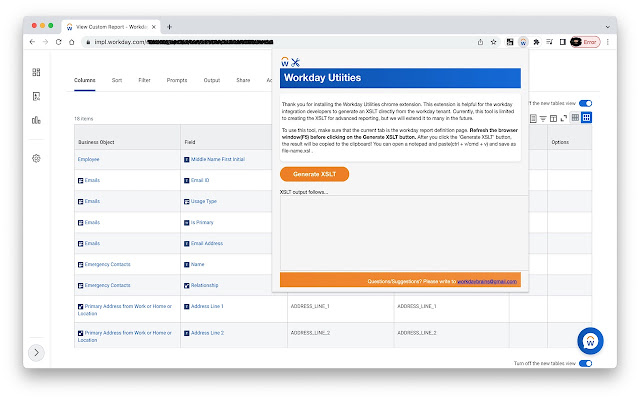This screenshot has width=640, height=400.
Task: Click inside the XSLT output text area
Action: pyautogui.click(x=404, y=233)
